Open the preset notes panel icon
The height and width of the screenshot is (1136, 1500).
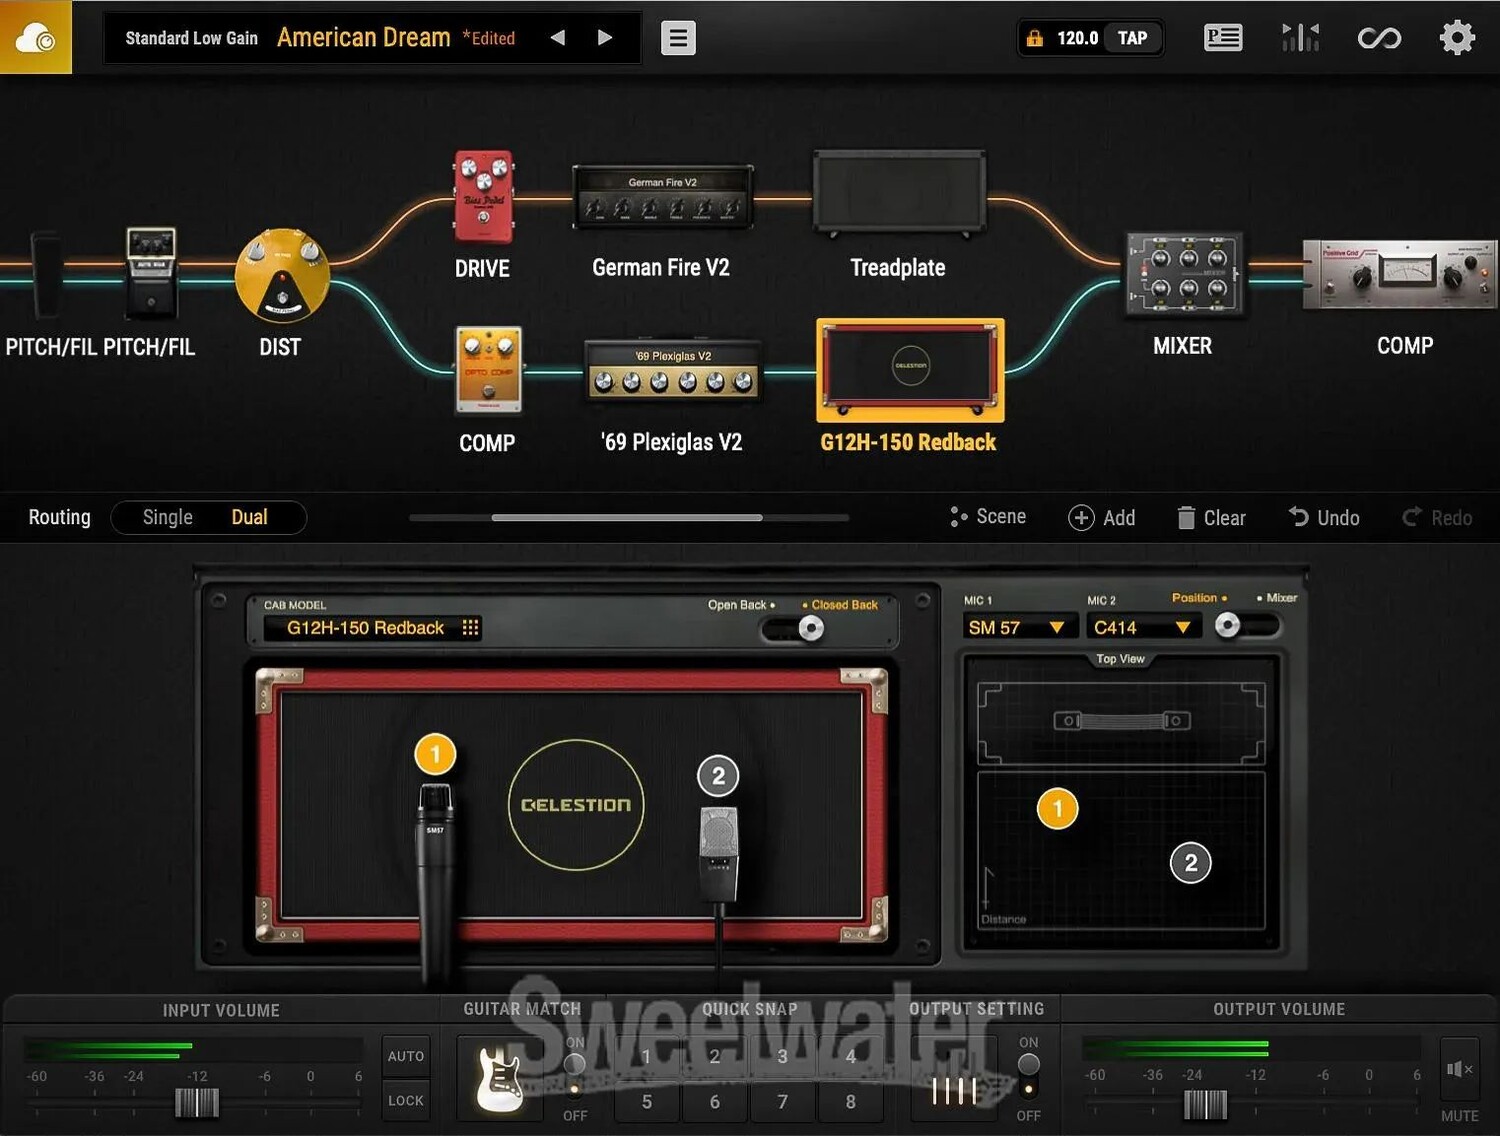tap(1222, 38)
